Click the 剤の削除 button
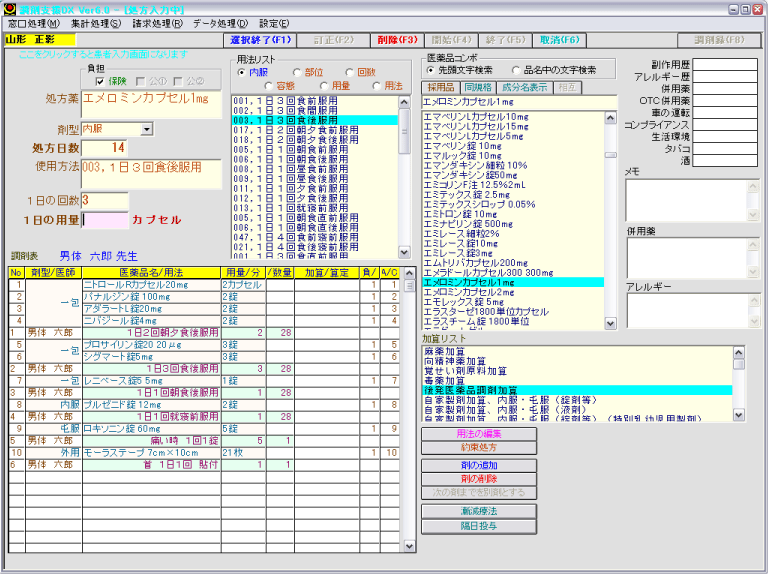 [x=479, y=479]
